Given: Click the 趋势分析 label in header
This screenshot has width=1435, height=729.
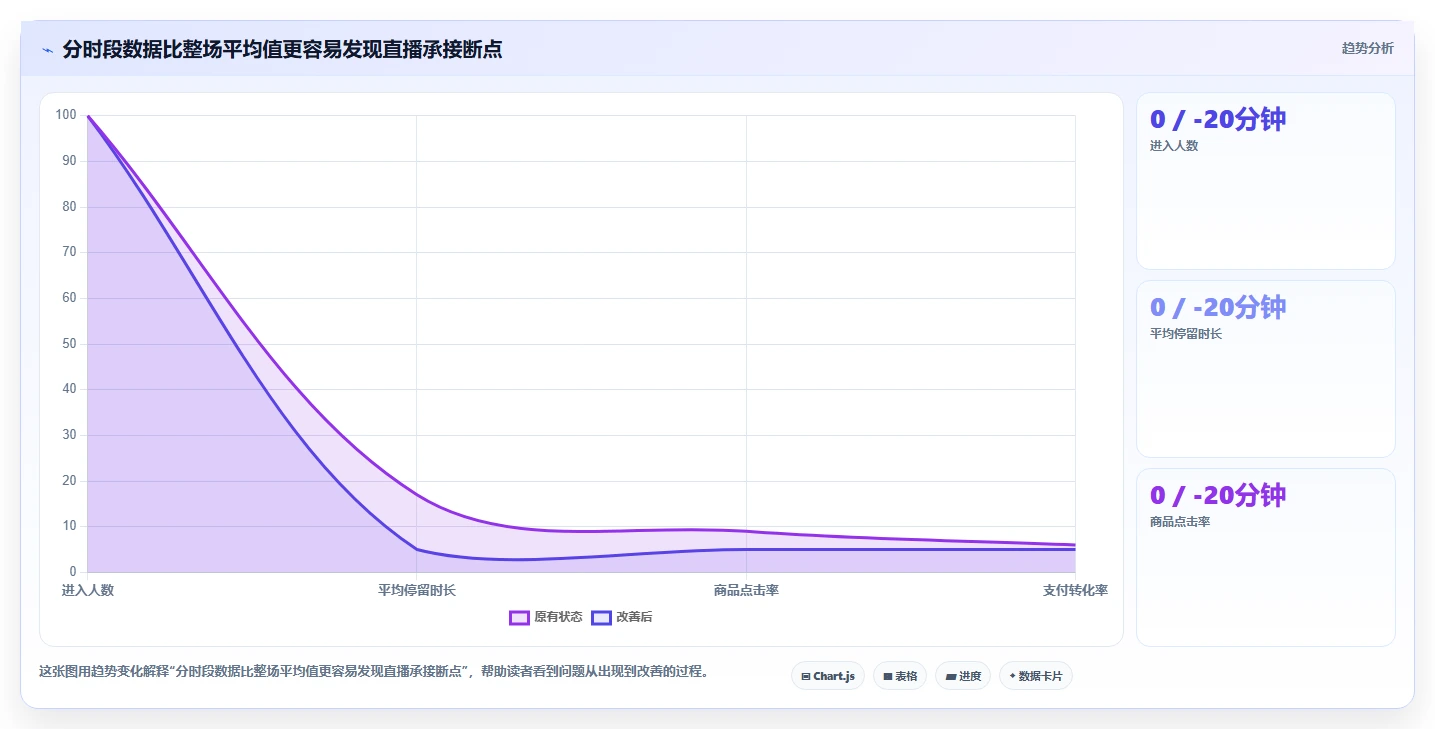Looking at the screenshot, I should pos(1367,48).
